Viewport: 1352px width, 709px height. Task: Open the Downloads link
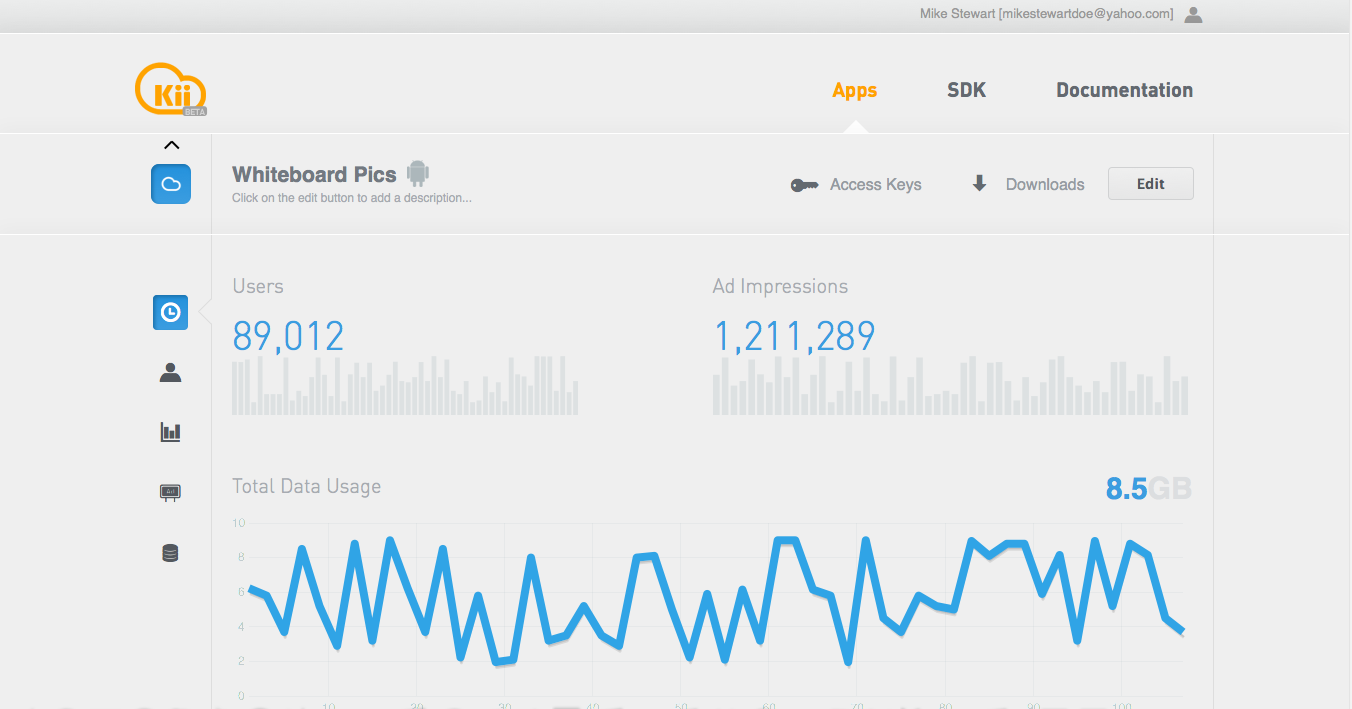pyautogui.click(x=1044, y=185)
